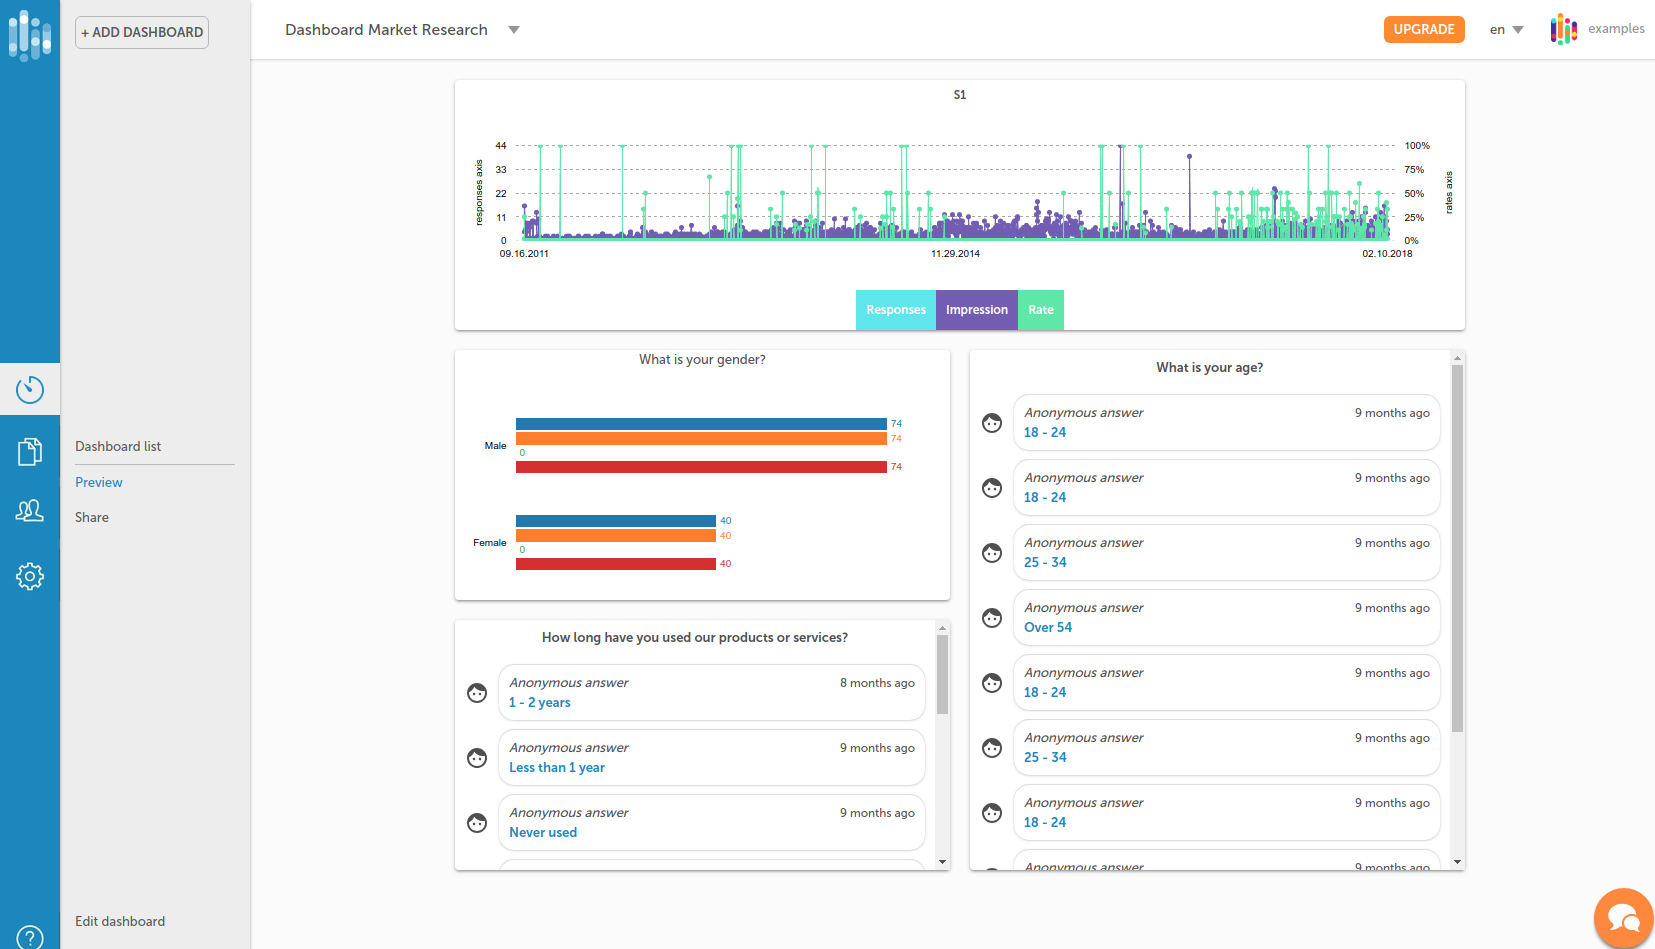Open the users icon in sidebar
Screen dimensions: 1655x949
point(30,511)
